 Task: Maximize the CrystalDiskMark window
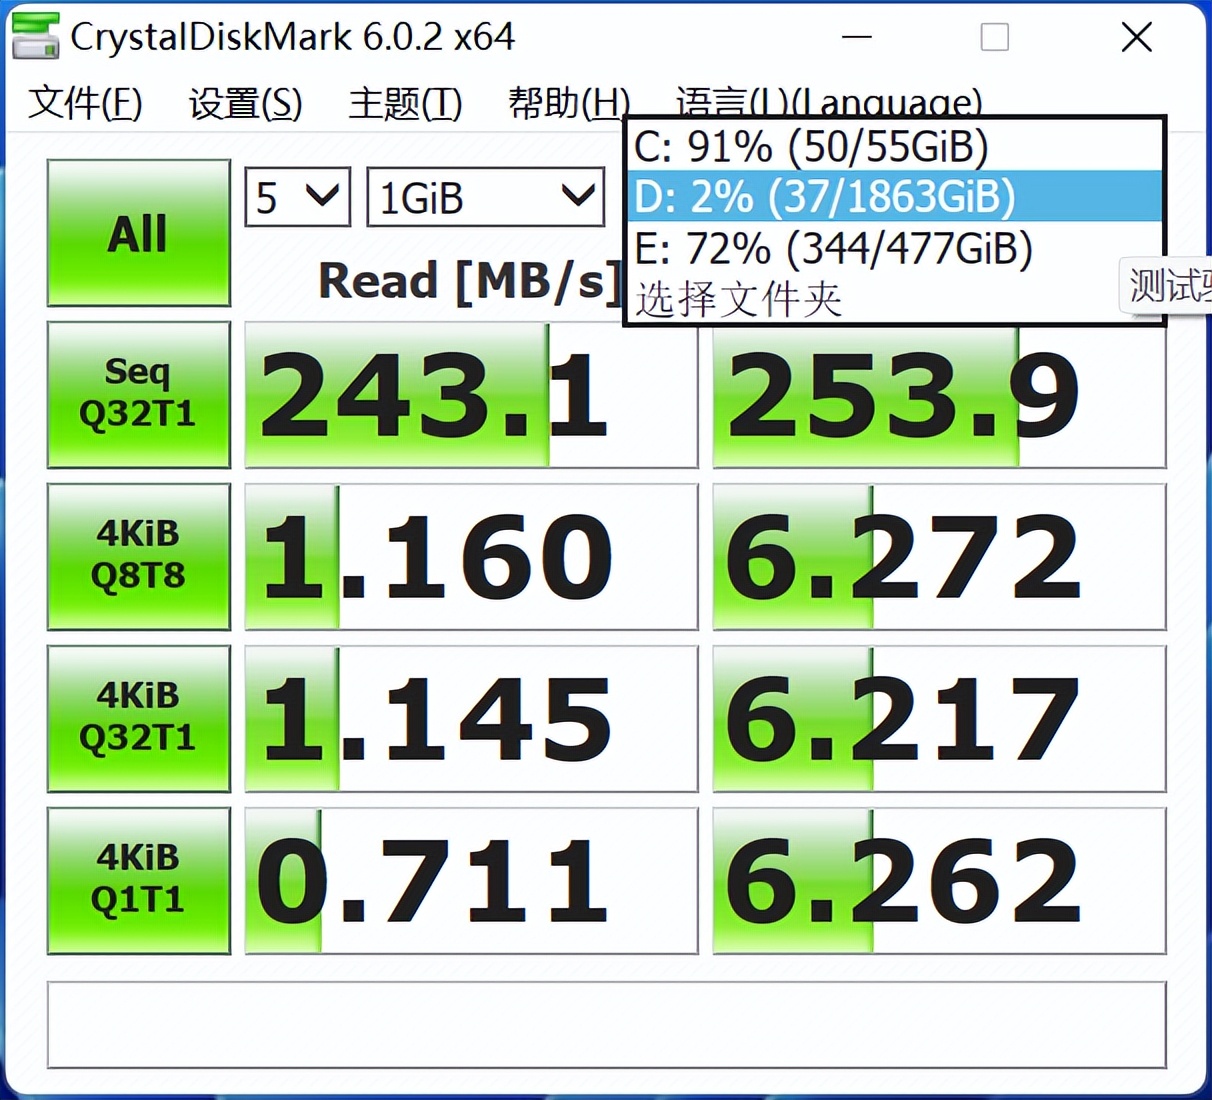[x=995, y=38]
